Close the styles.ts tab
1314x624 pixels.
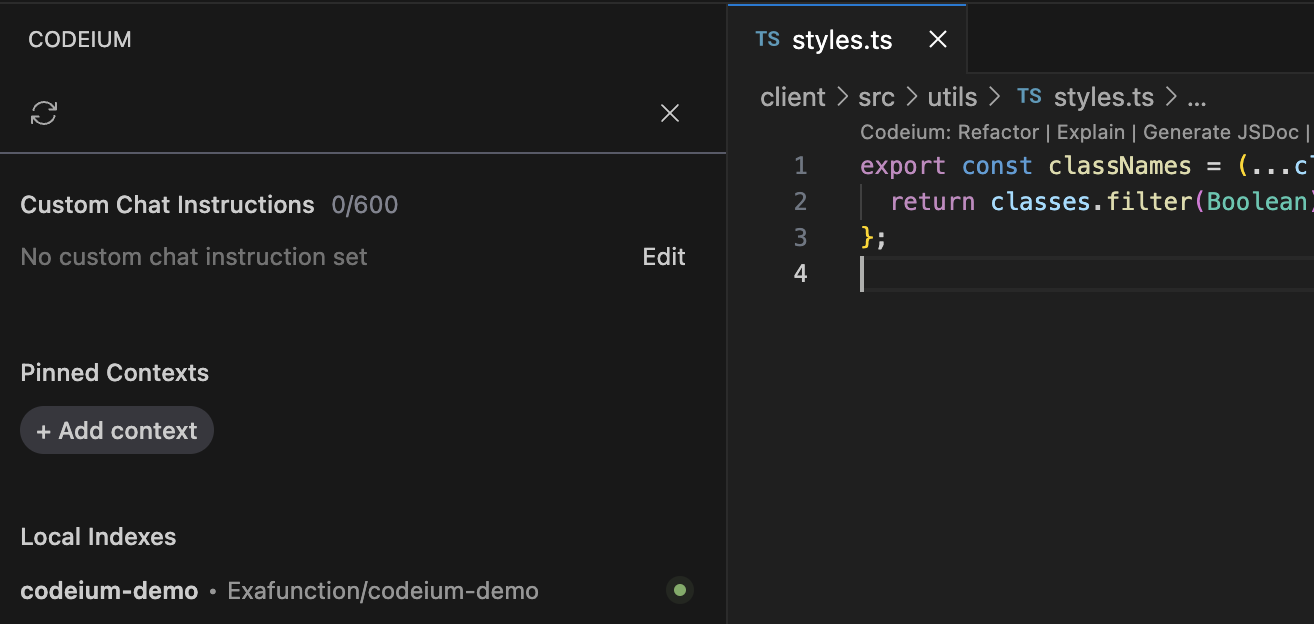point(937,40)
